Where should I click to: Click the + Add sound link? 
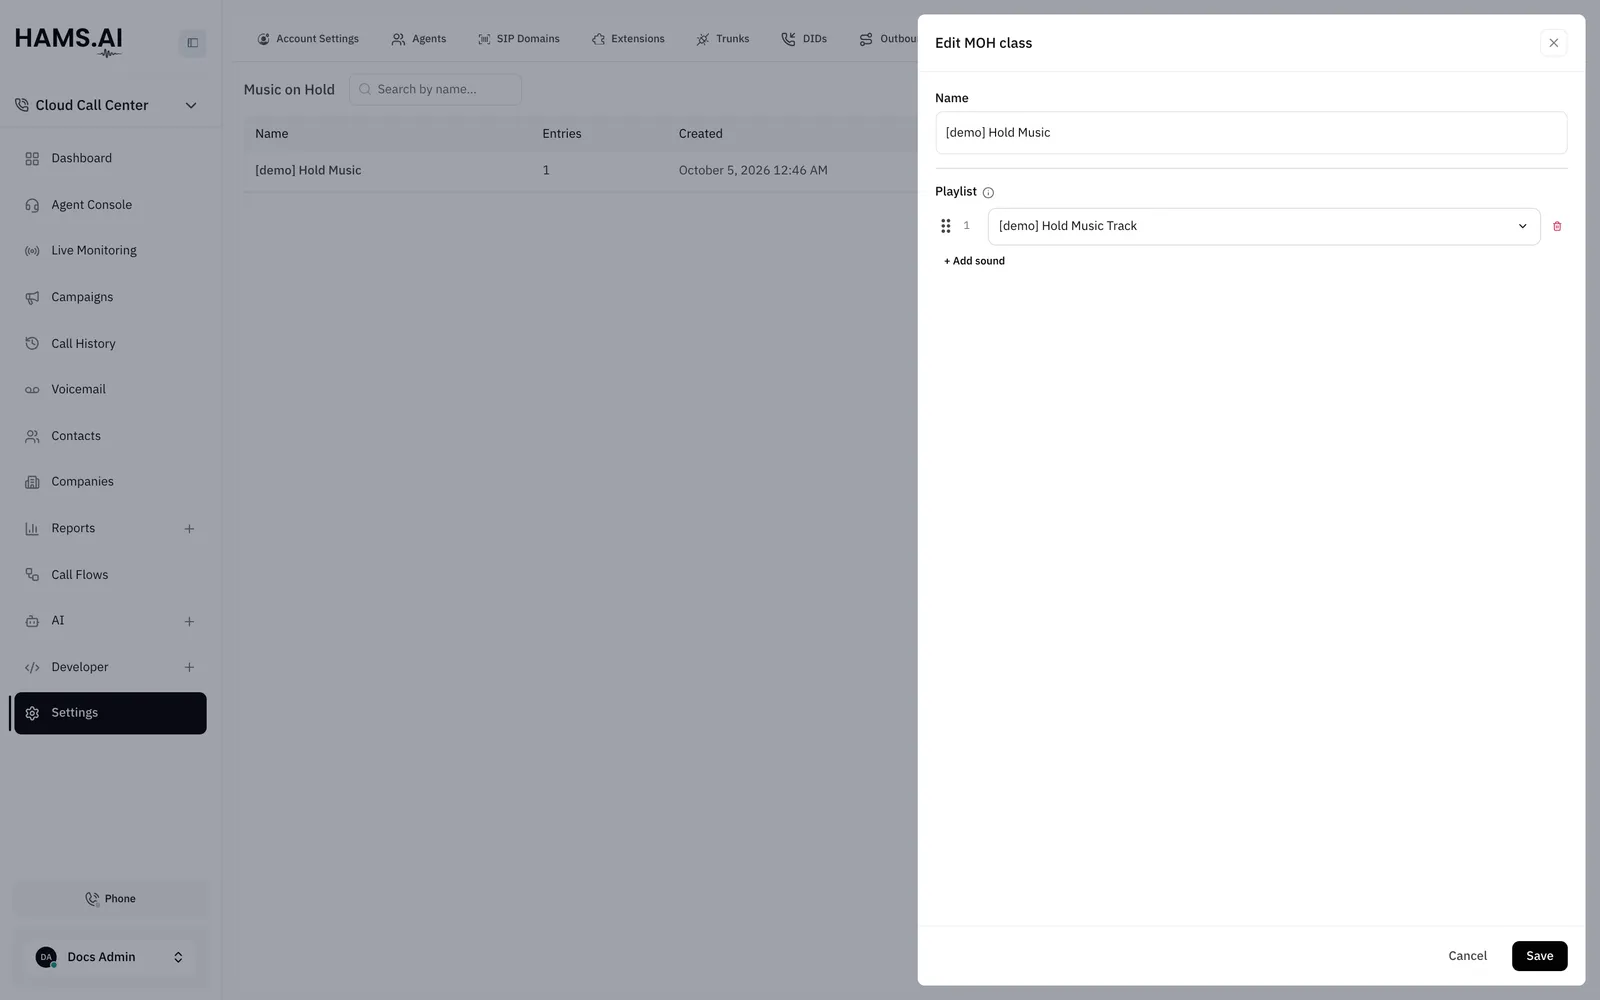pyautogui.click(x=974, y=261)
